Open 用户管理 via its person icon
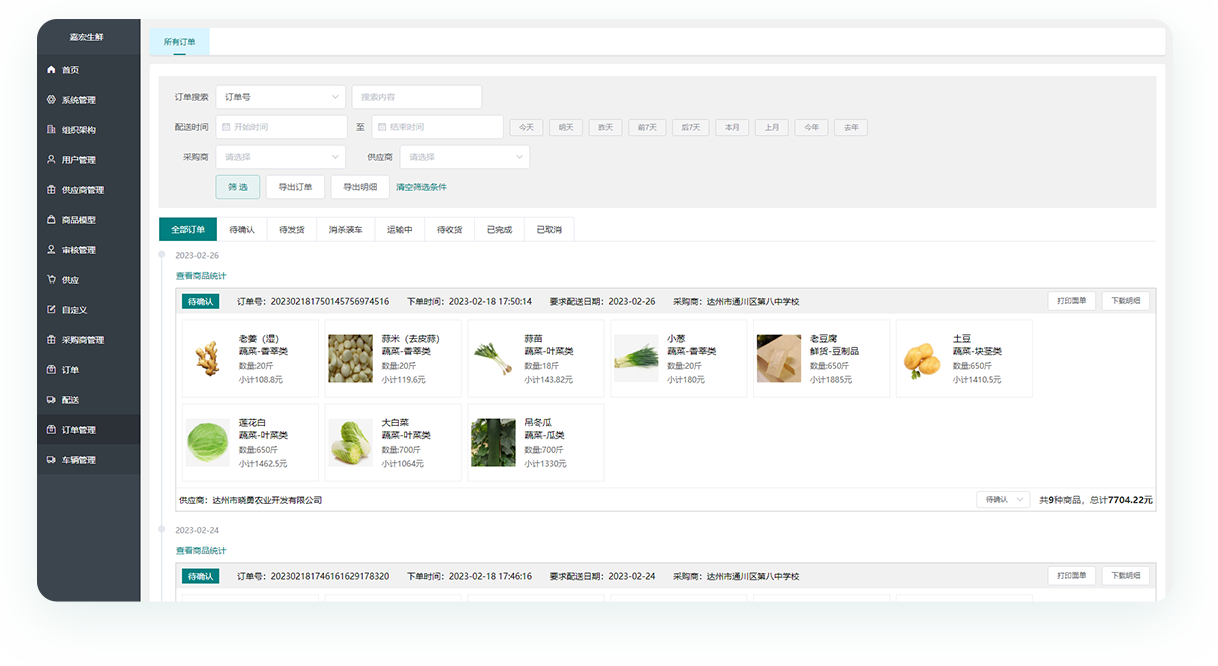 click(51, 160)
